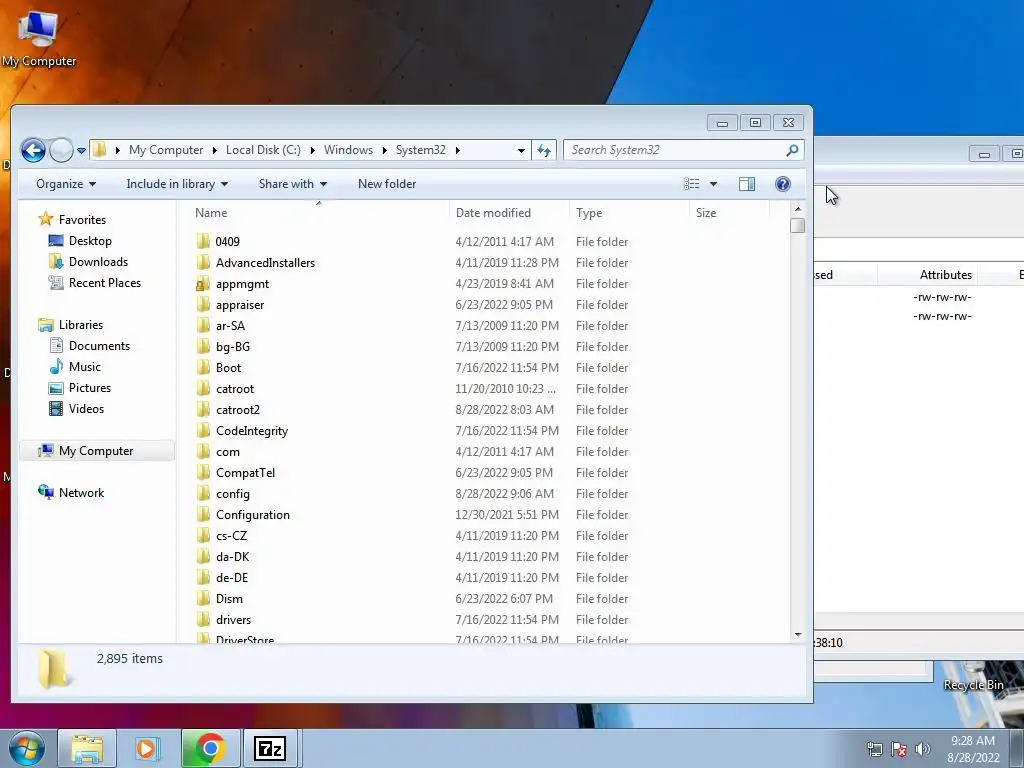The height and width of the screenshot is (768, 1024).
Task: Click the CodeIntegrity folder icon
Action: click(203, 431)
